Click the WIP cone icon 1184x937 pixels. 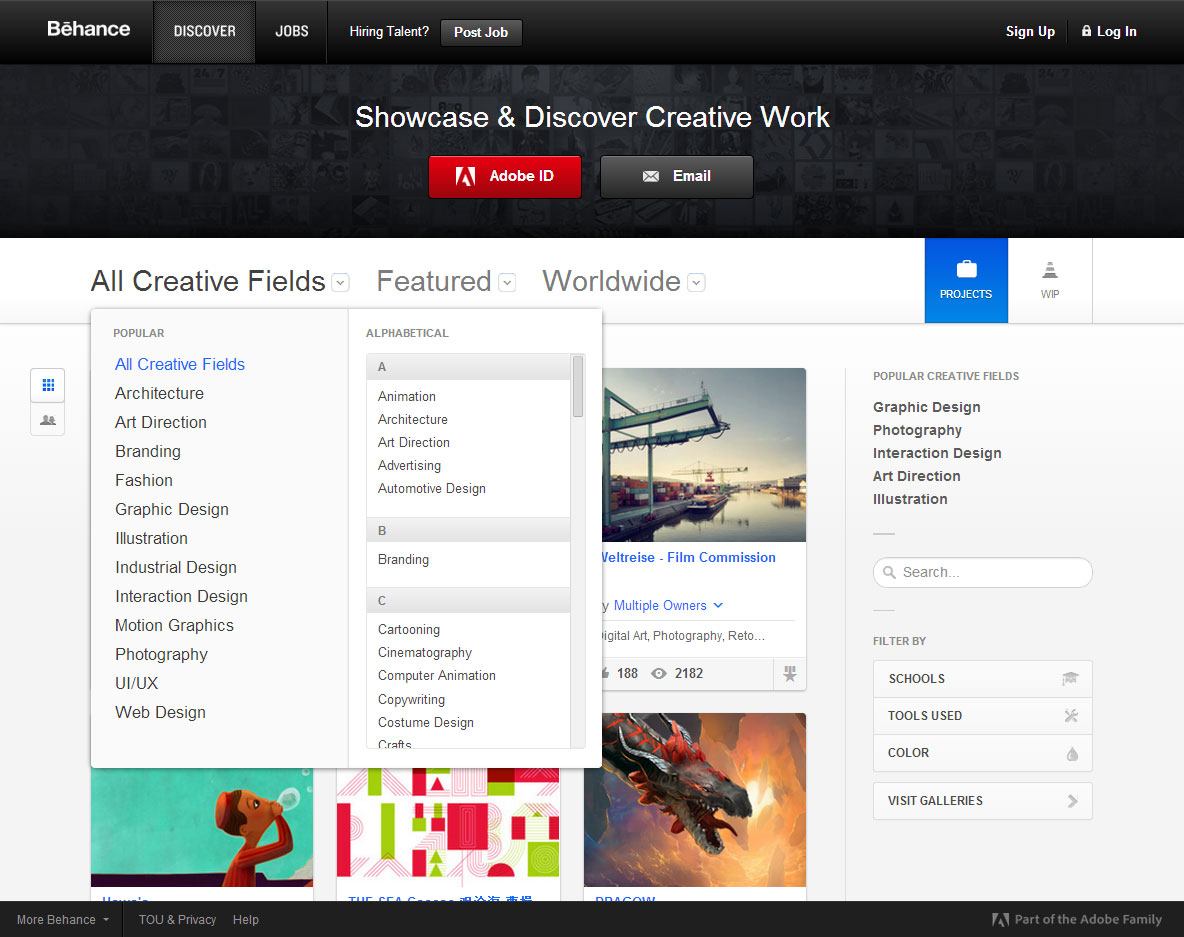1050,270
